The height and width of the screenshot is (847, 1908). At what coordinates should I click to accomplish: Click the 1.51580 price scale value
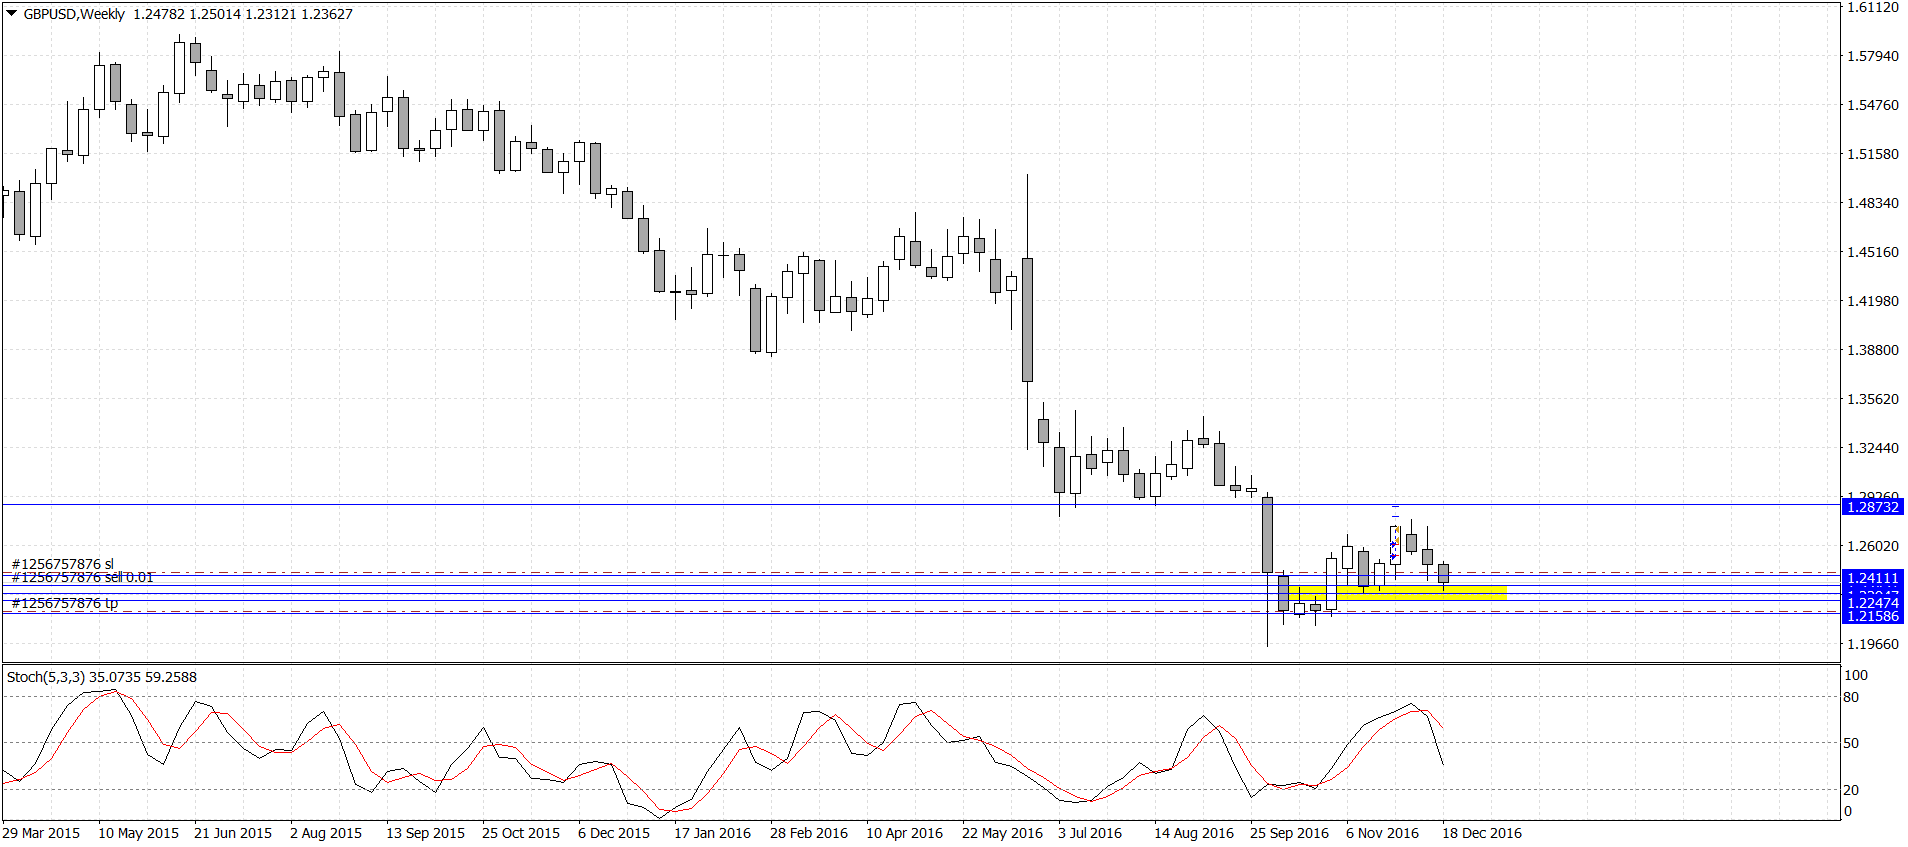(x=1872, y=154)
